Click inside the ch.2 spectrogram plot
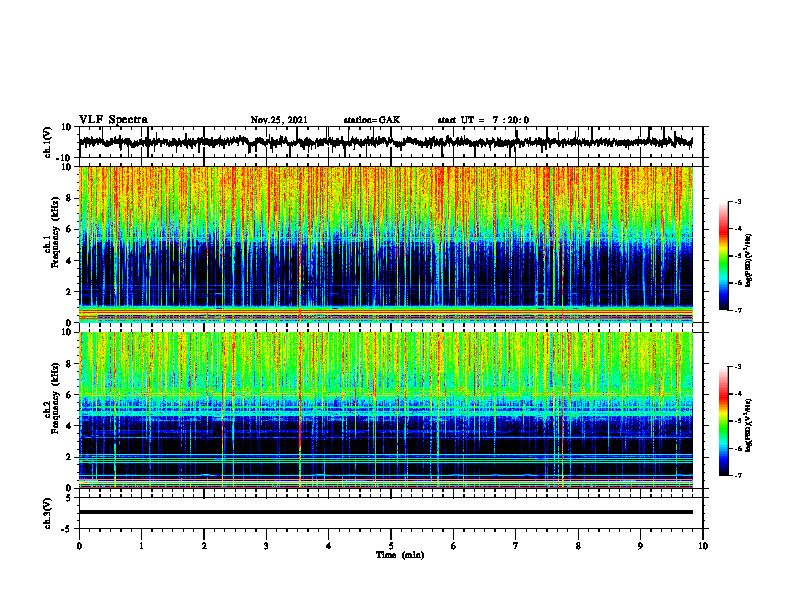 [x=386, y=410]
